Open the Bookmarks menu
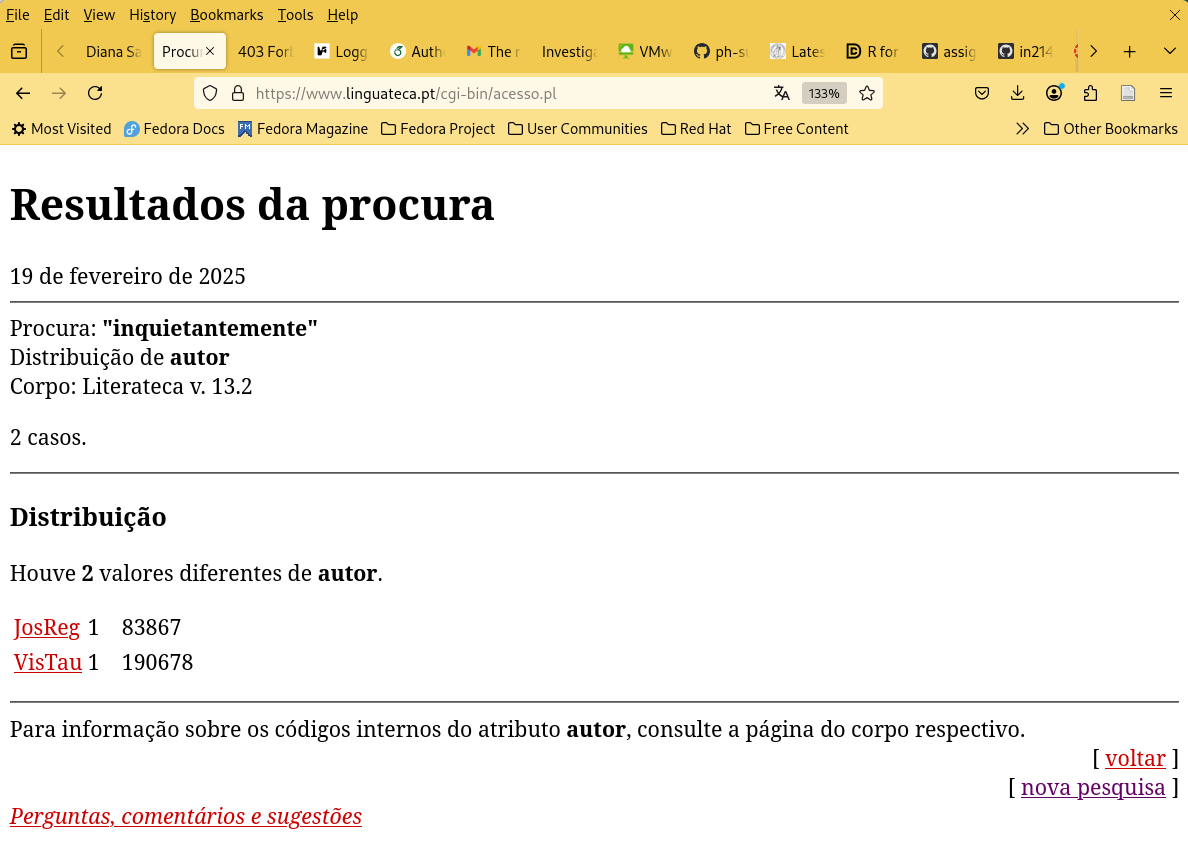The width and height of the screenshot is (1188, 842). [226, 15]
